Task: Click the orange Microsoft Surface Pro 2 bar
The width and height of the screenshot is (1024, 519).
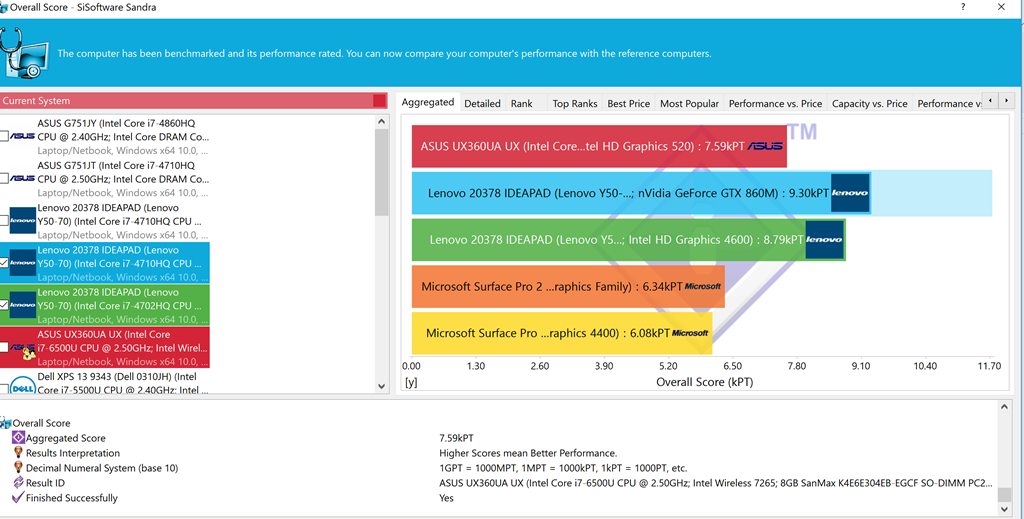Action: pos(567,286)
